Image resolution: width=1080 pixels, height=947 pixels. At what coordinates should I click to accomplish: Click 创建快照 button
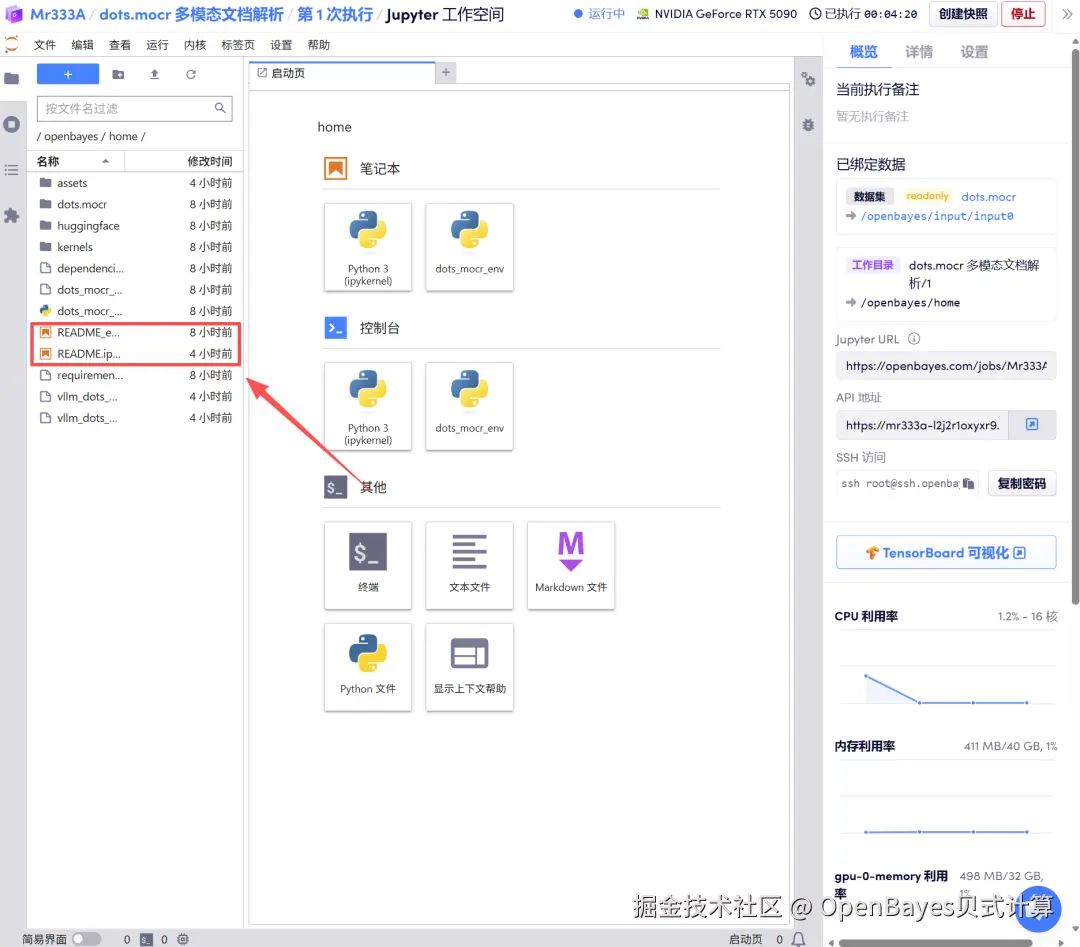pyautogui.click(x=963, y=14)
